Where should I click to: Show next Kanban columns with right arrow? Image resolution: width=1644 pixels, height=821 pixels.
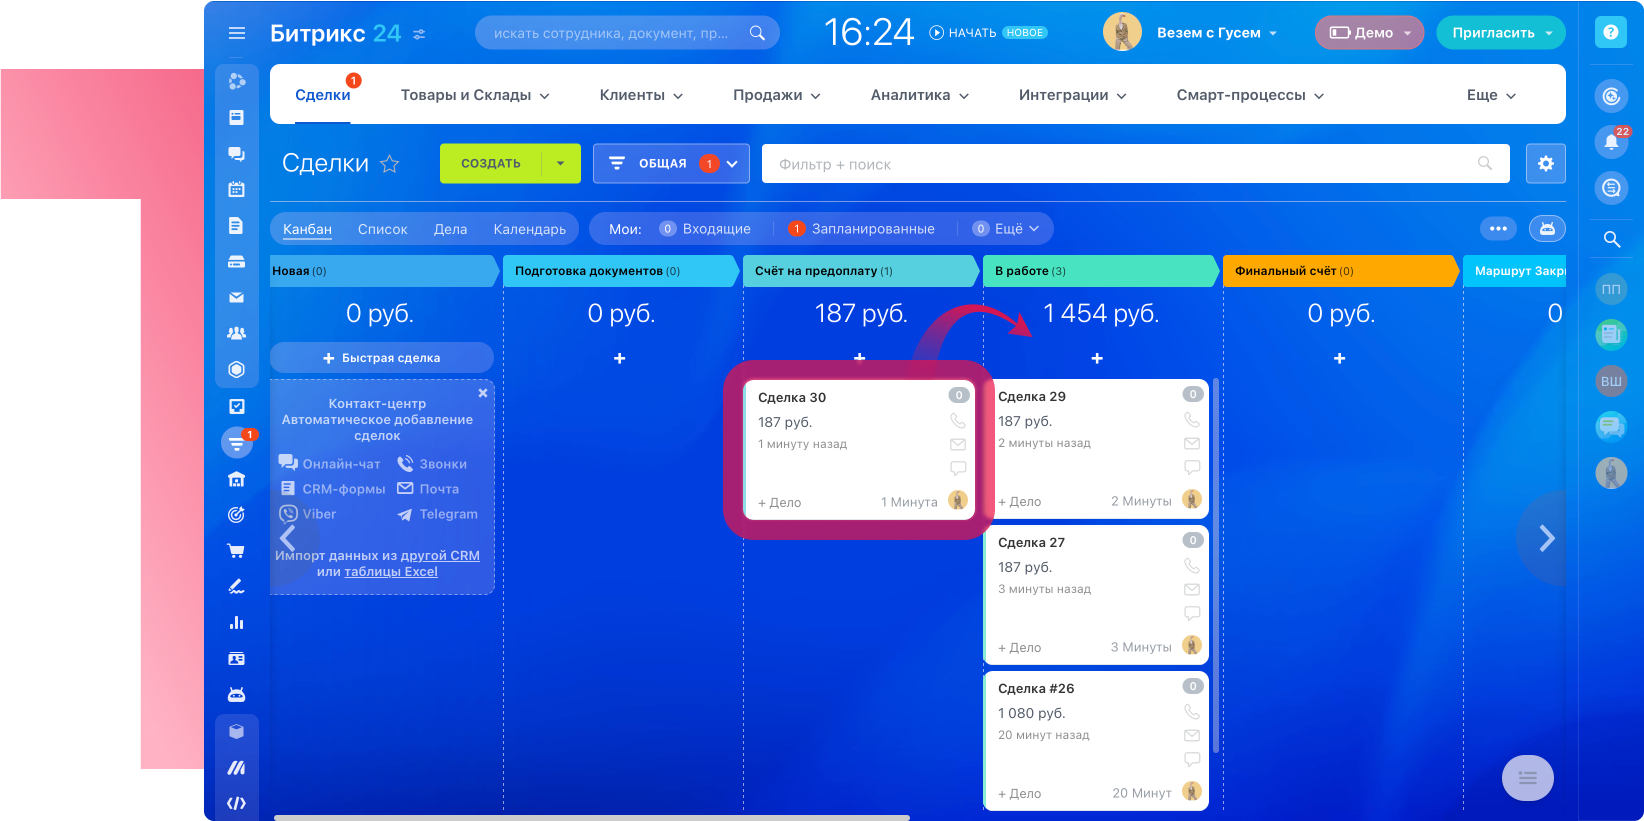[1546, 539]
